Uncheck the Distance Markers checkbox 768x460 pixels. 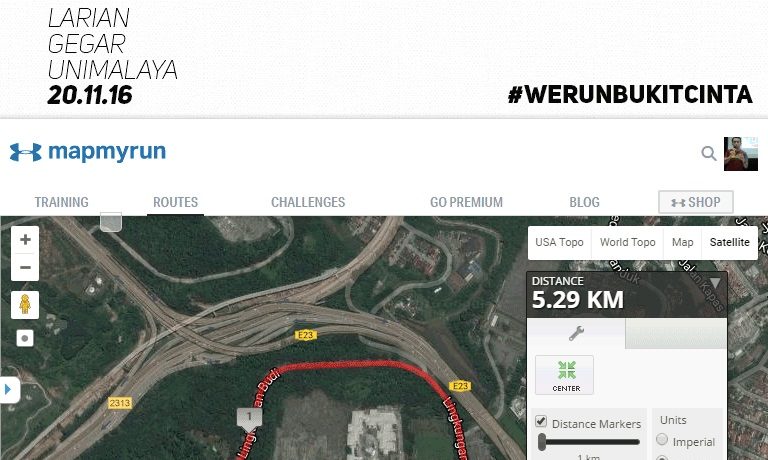[541, 421]
